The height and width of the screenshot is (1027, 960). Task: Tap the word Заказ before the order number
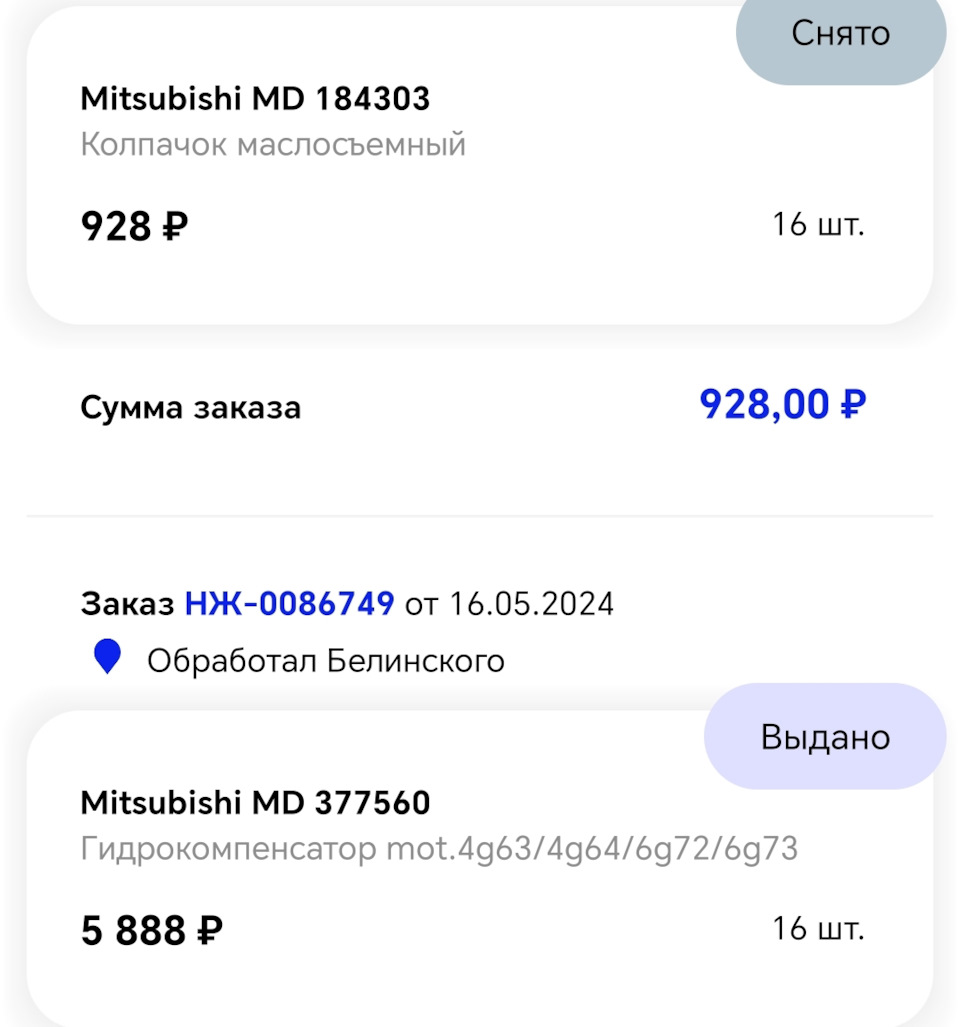pos(128,604)
